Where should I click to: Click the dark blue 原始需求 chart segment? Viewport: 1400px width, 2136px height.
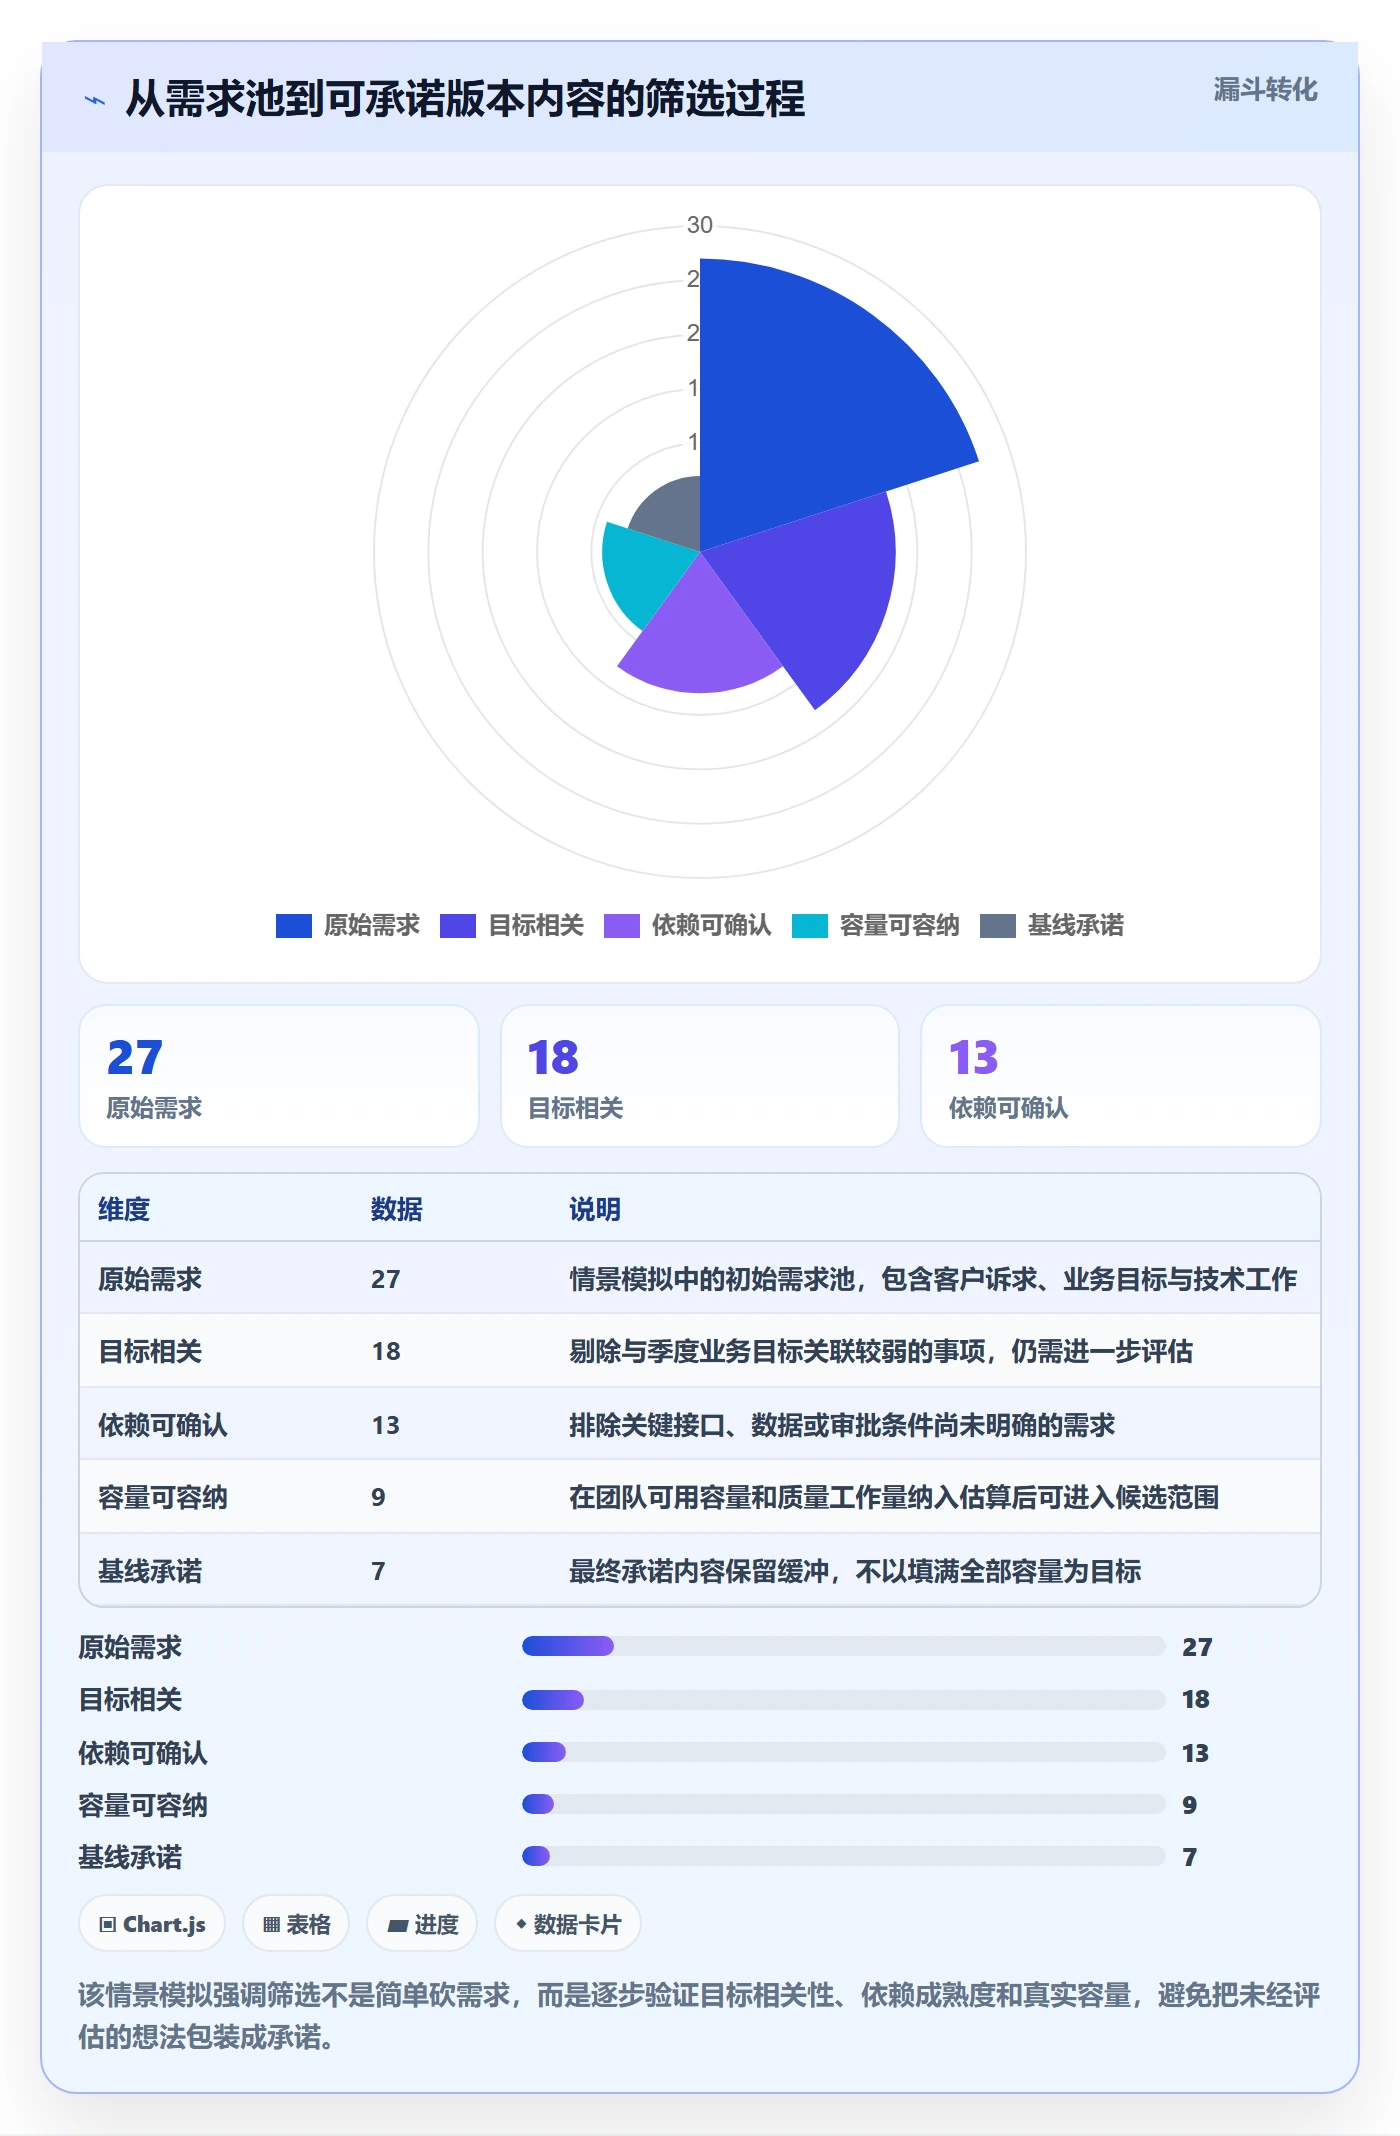click(810, 400)
